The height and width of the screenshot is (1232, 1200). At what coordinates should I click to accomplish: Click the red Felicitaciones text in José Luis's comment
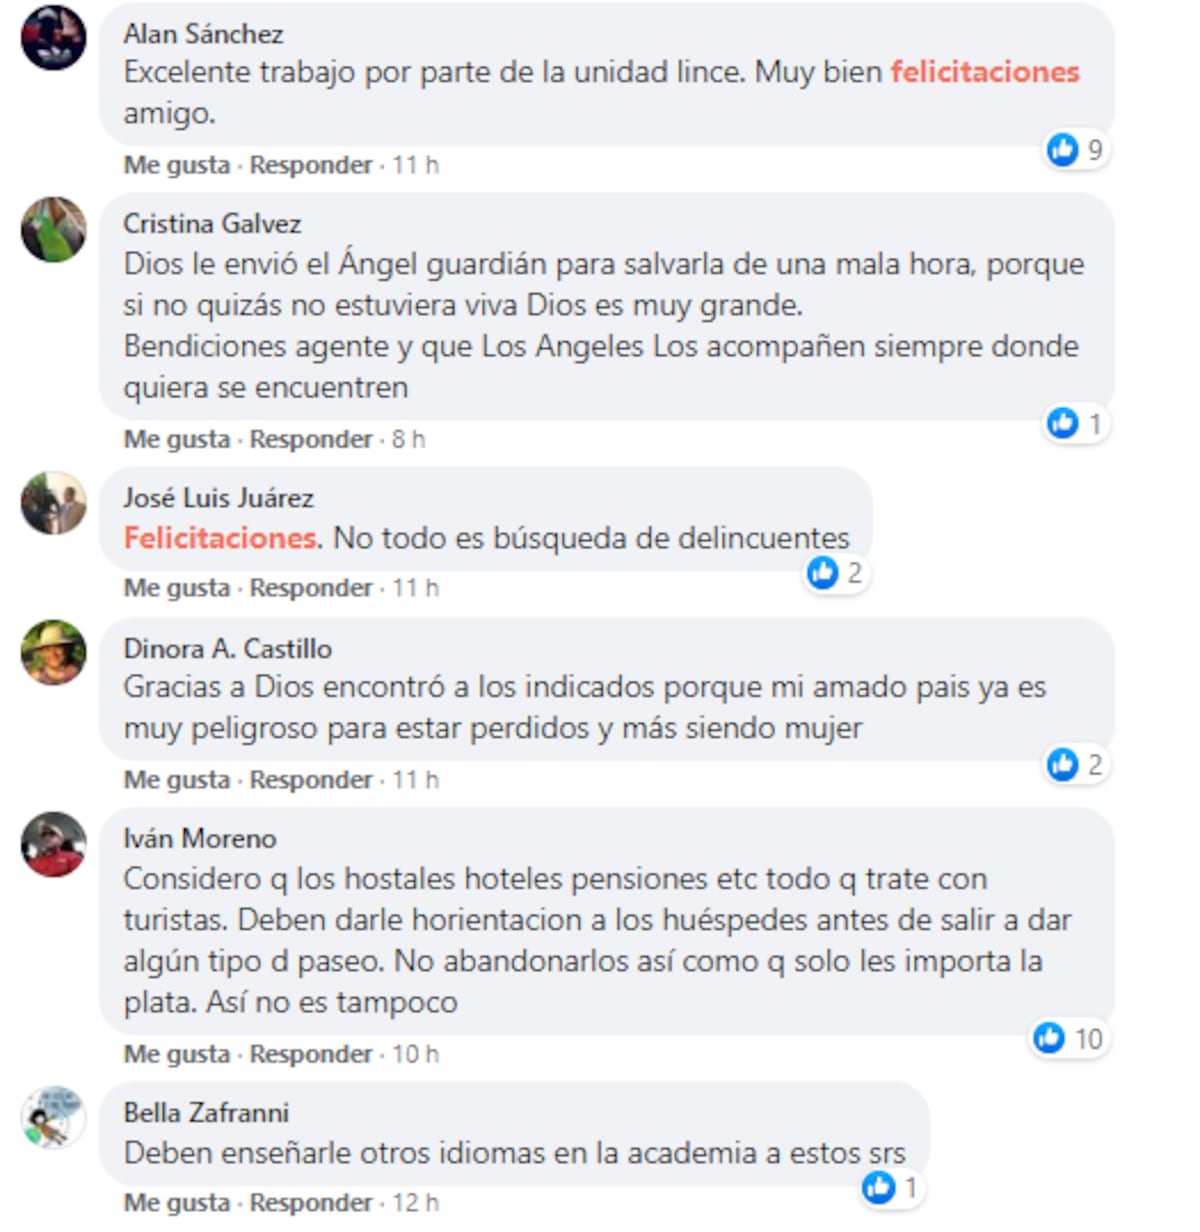pos(223,538)
